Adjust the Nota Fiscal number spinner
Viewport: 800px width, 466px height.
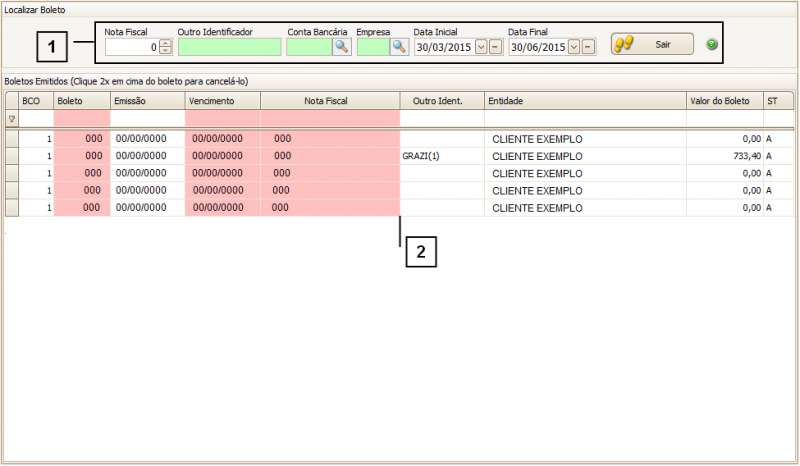[165, 47]
